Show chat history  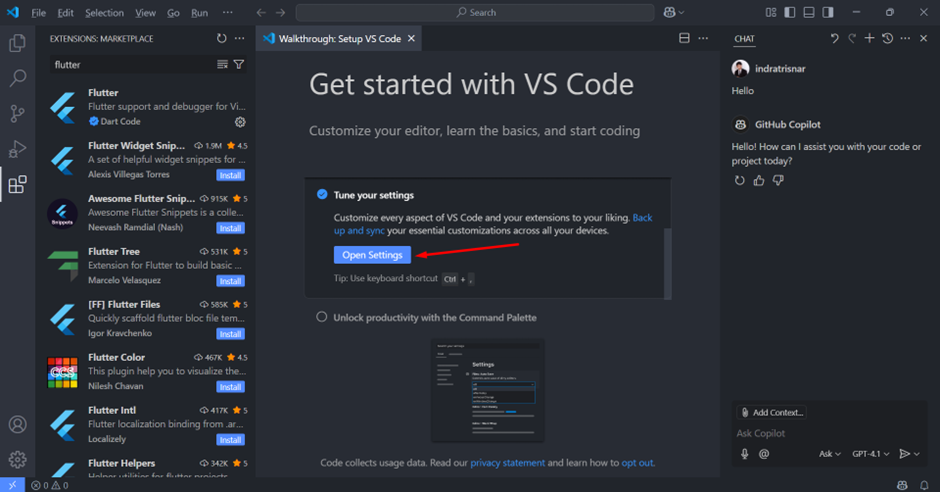[x=888, y=38]
